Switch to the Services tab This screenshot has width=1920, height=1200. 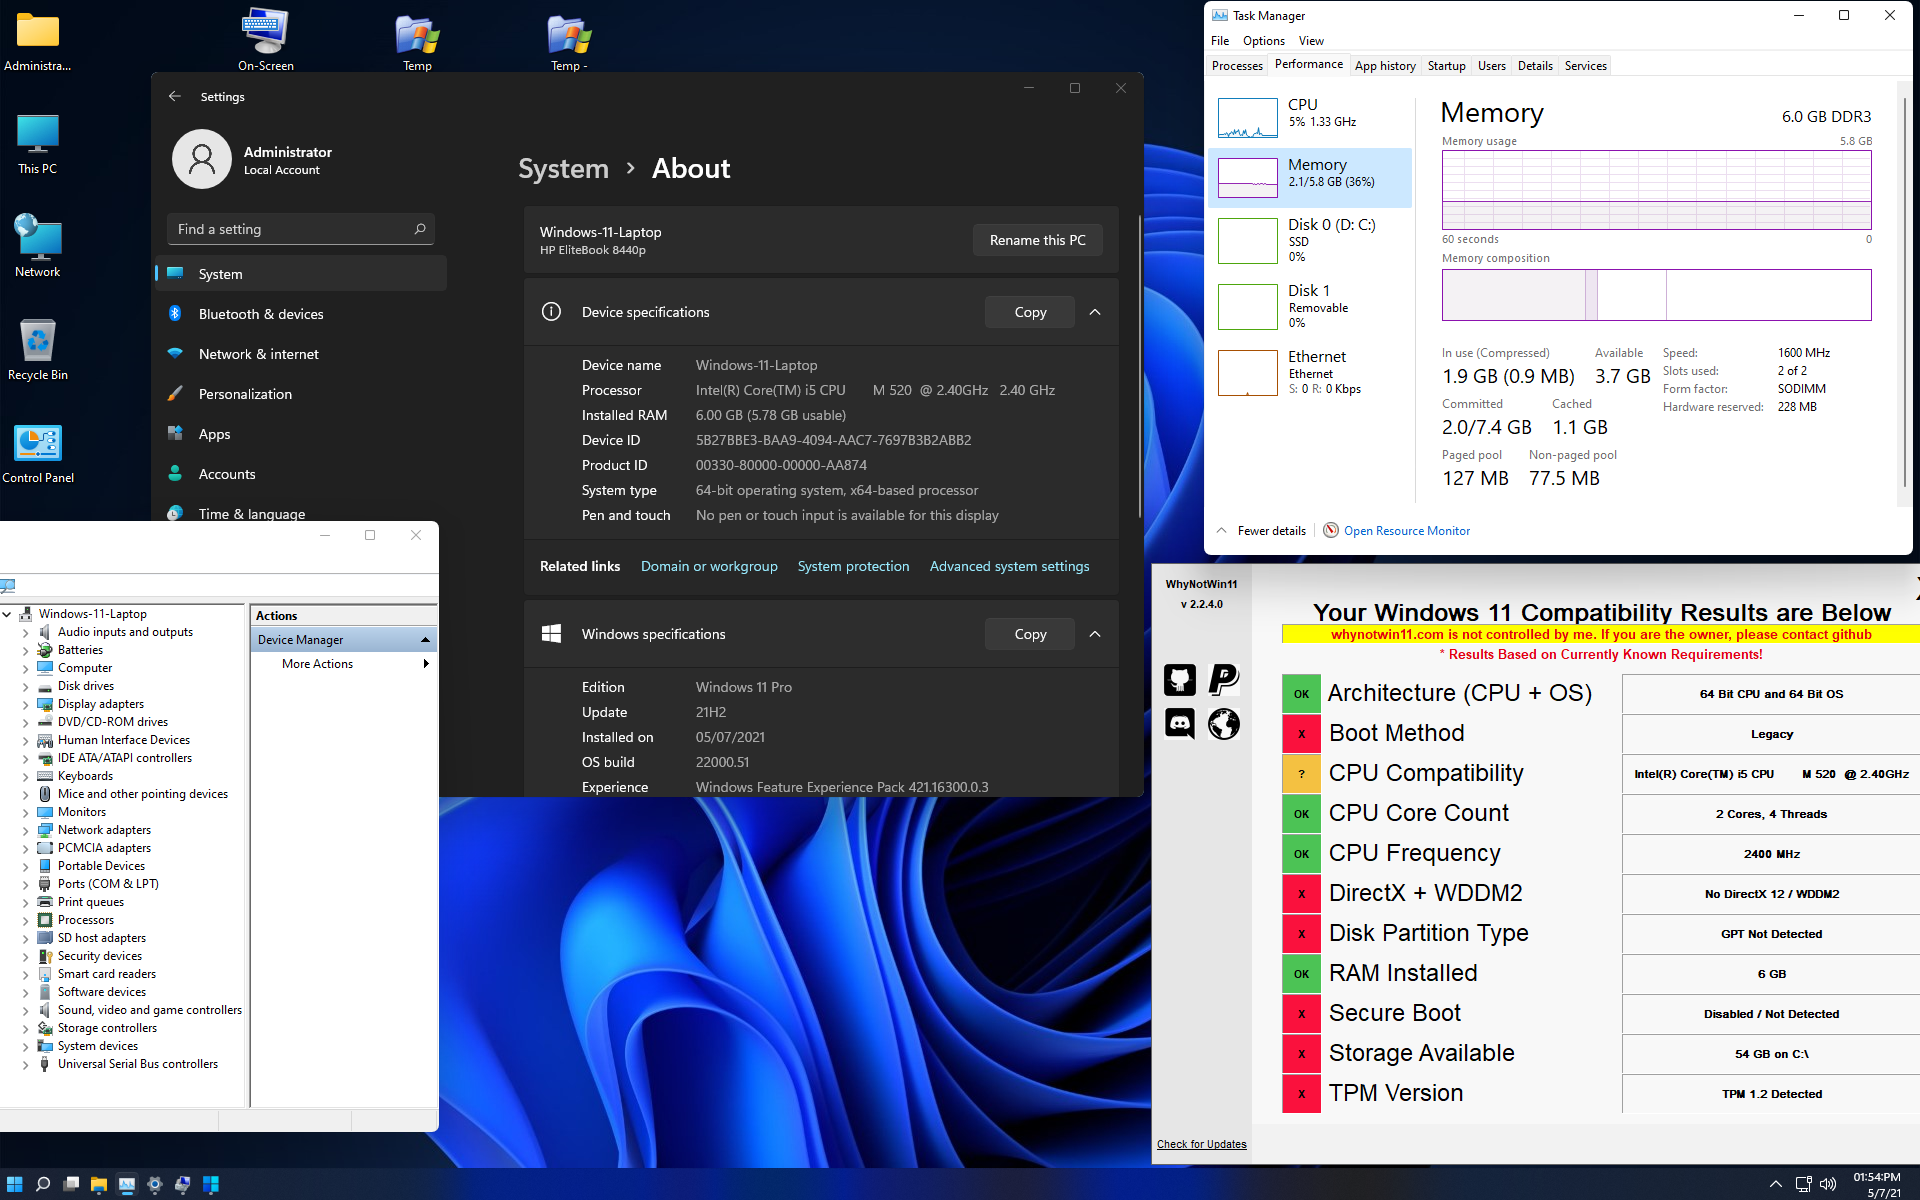click(1585, 66)
